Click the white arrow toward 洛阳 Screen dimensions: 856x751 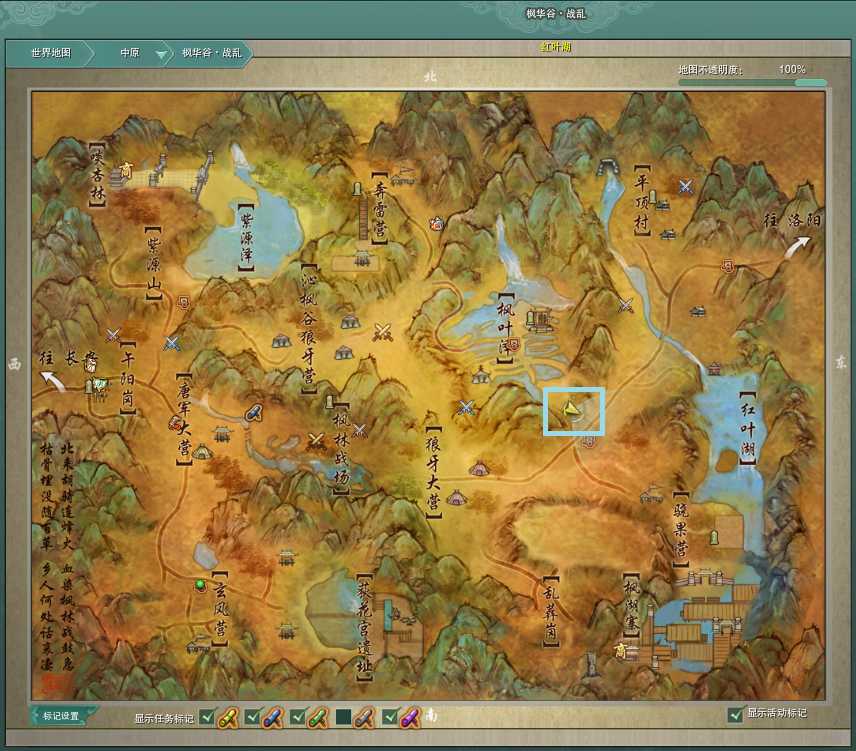(x=799, y=247)
